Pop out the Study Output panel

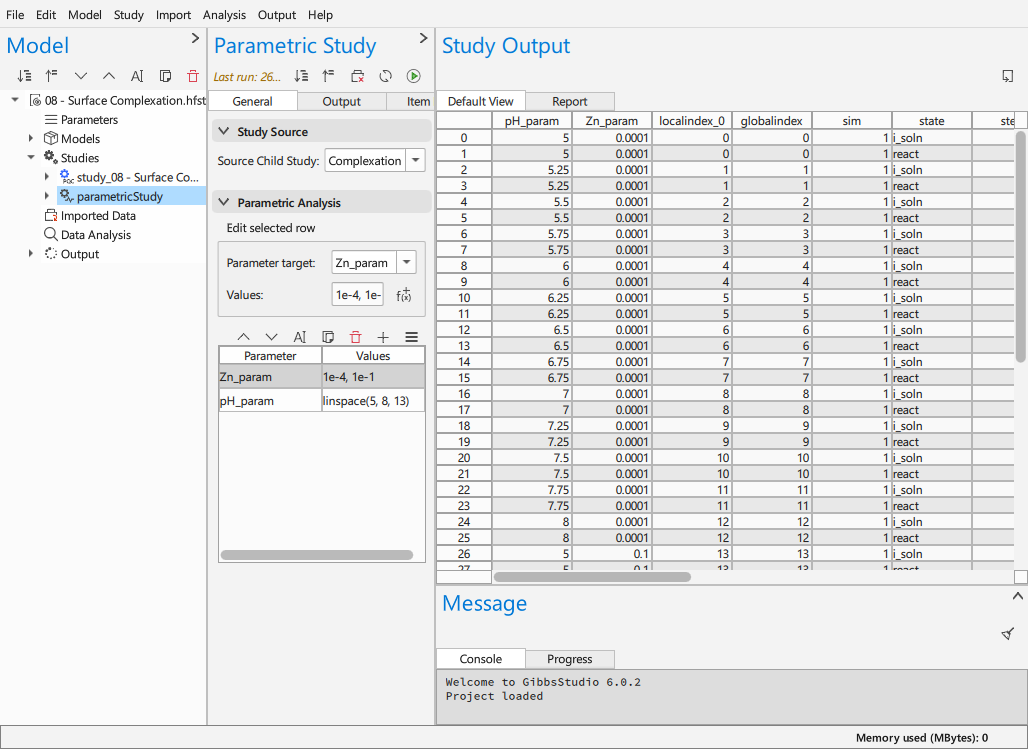tap(1008, 76)
